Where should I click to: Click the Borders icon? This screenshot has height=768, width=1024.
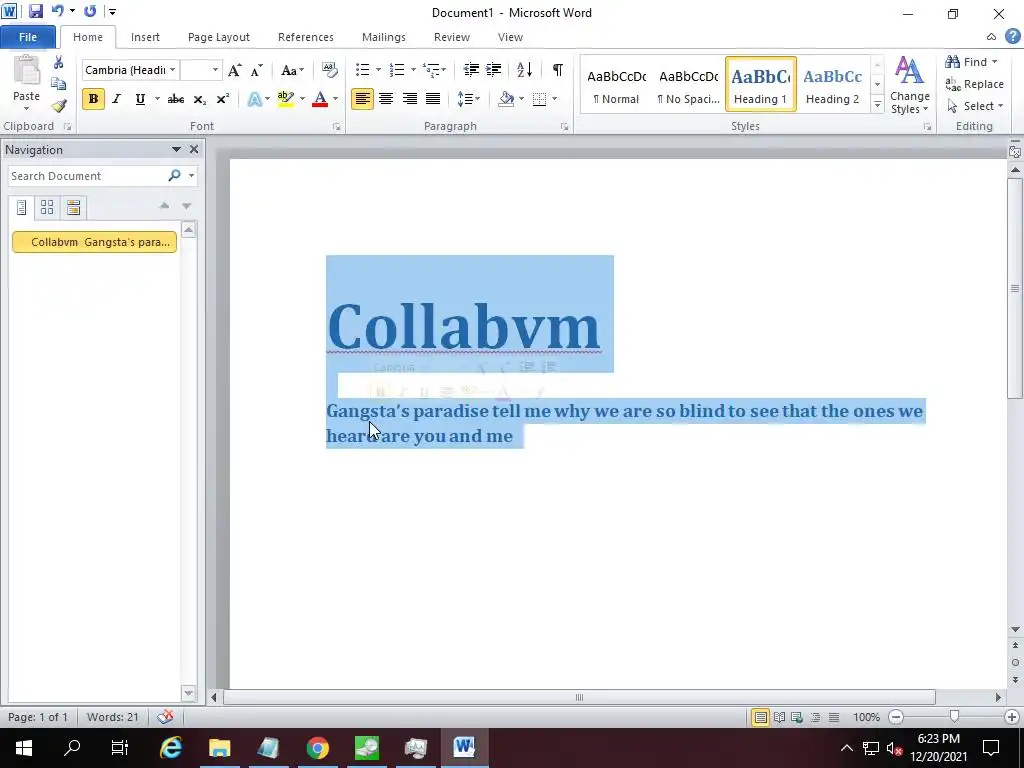coord(539,99)
